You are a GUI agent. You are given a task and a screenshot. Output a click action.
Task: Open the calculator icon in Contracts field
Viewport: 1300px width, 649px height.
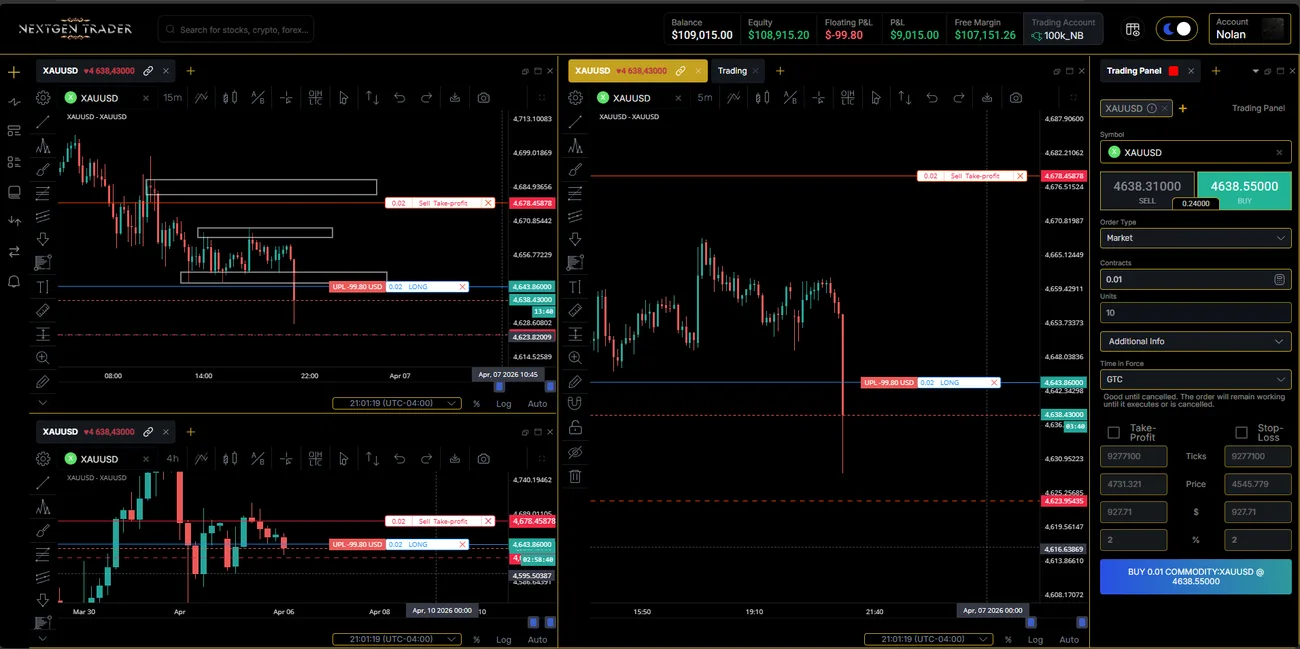tap(1279, 280)
